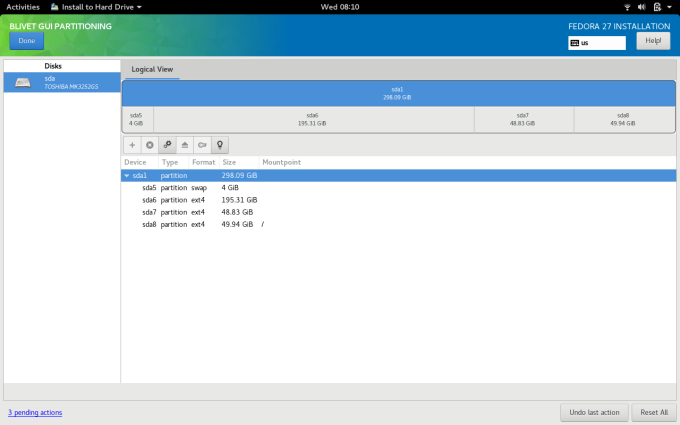Image resolution: width=680 pixels, height=425 pixels.
Task: Click the 195.31 GiB size value
Action: [x=239, y=200]
